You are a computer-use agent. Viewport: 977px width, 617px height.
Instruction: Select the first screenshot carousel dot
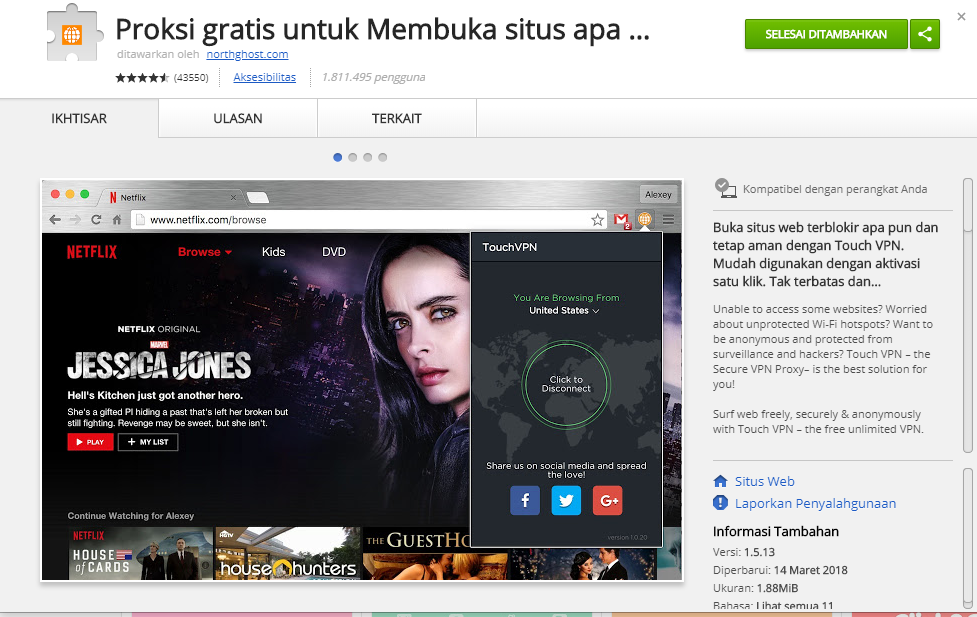(x=338, y=157)
